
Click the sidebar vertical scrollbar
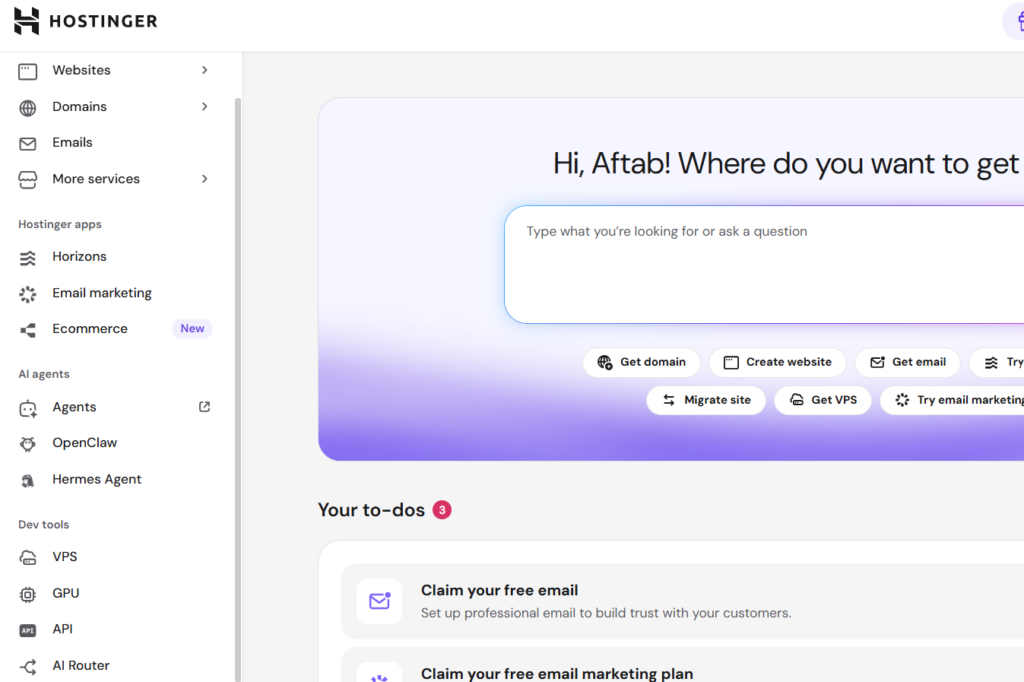point(238,390)
